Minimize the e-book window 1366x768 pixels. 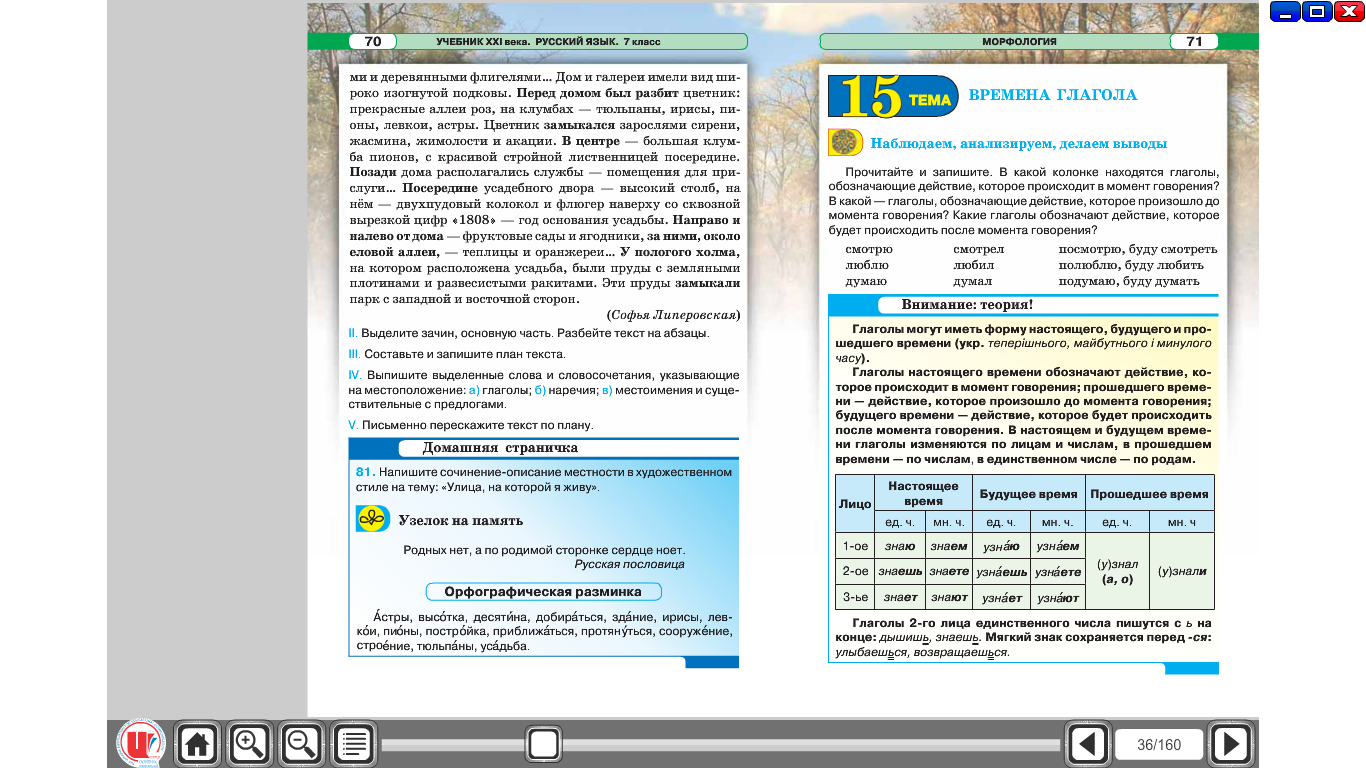(1286, 12)
